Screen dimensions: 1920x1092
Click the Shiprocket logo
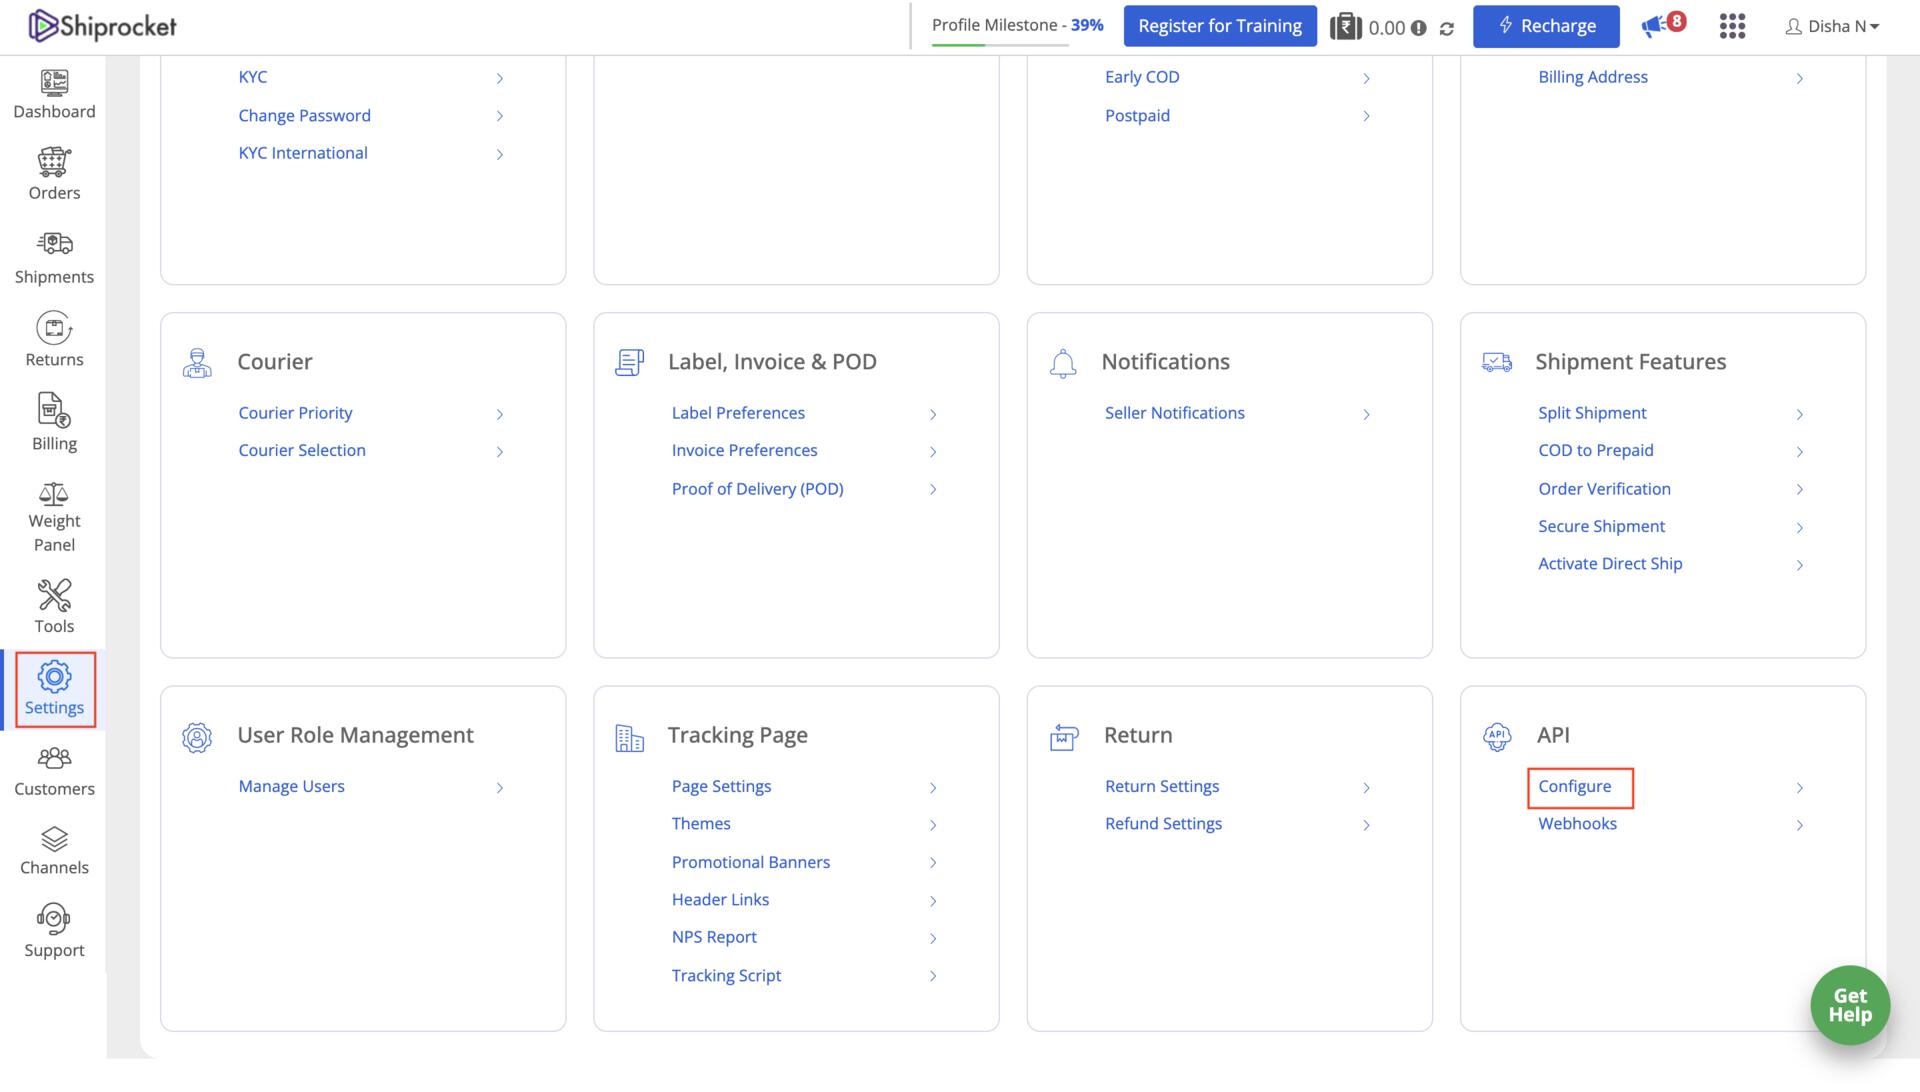click(x=102, y=26)
